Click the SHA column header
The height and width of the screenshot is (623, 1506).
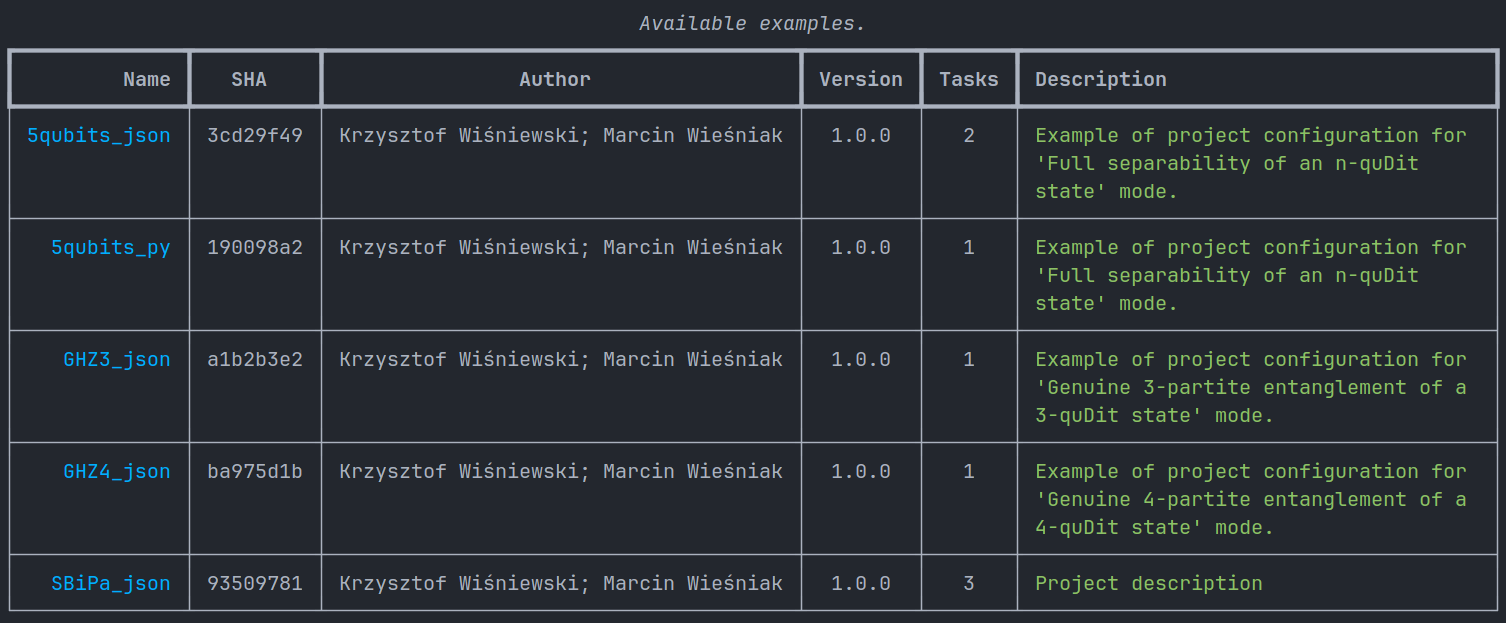pyautogui.click(x=249, y=80)
